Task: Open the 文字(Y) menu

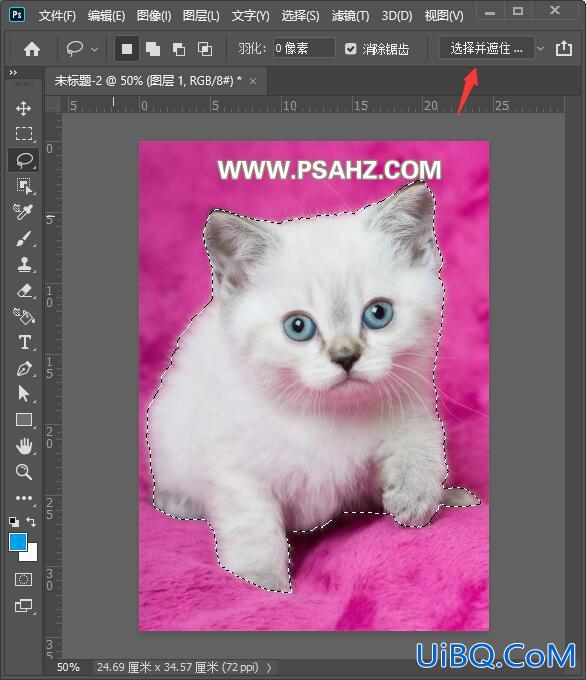Action: pos(250,16)
